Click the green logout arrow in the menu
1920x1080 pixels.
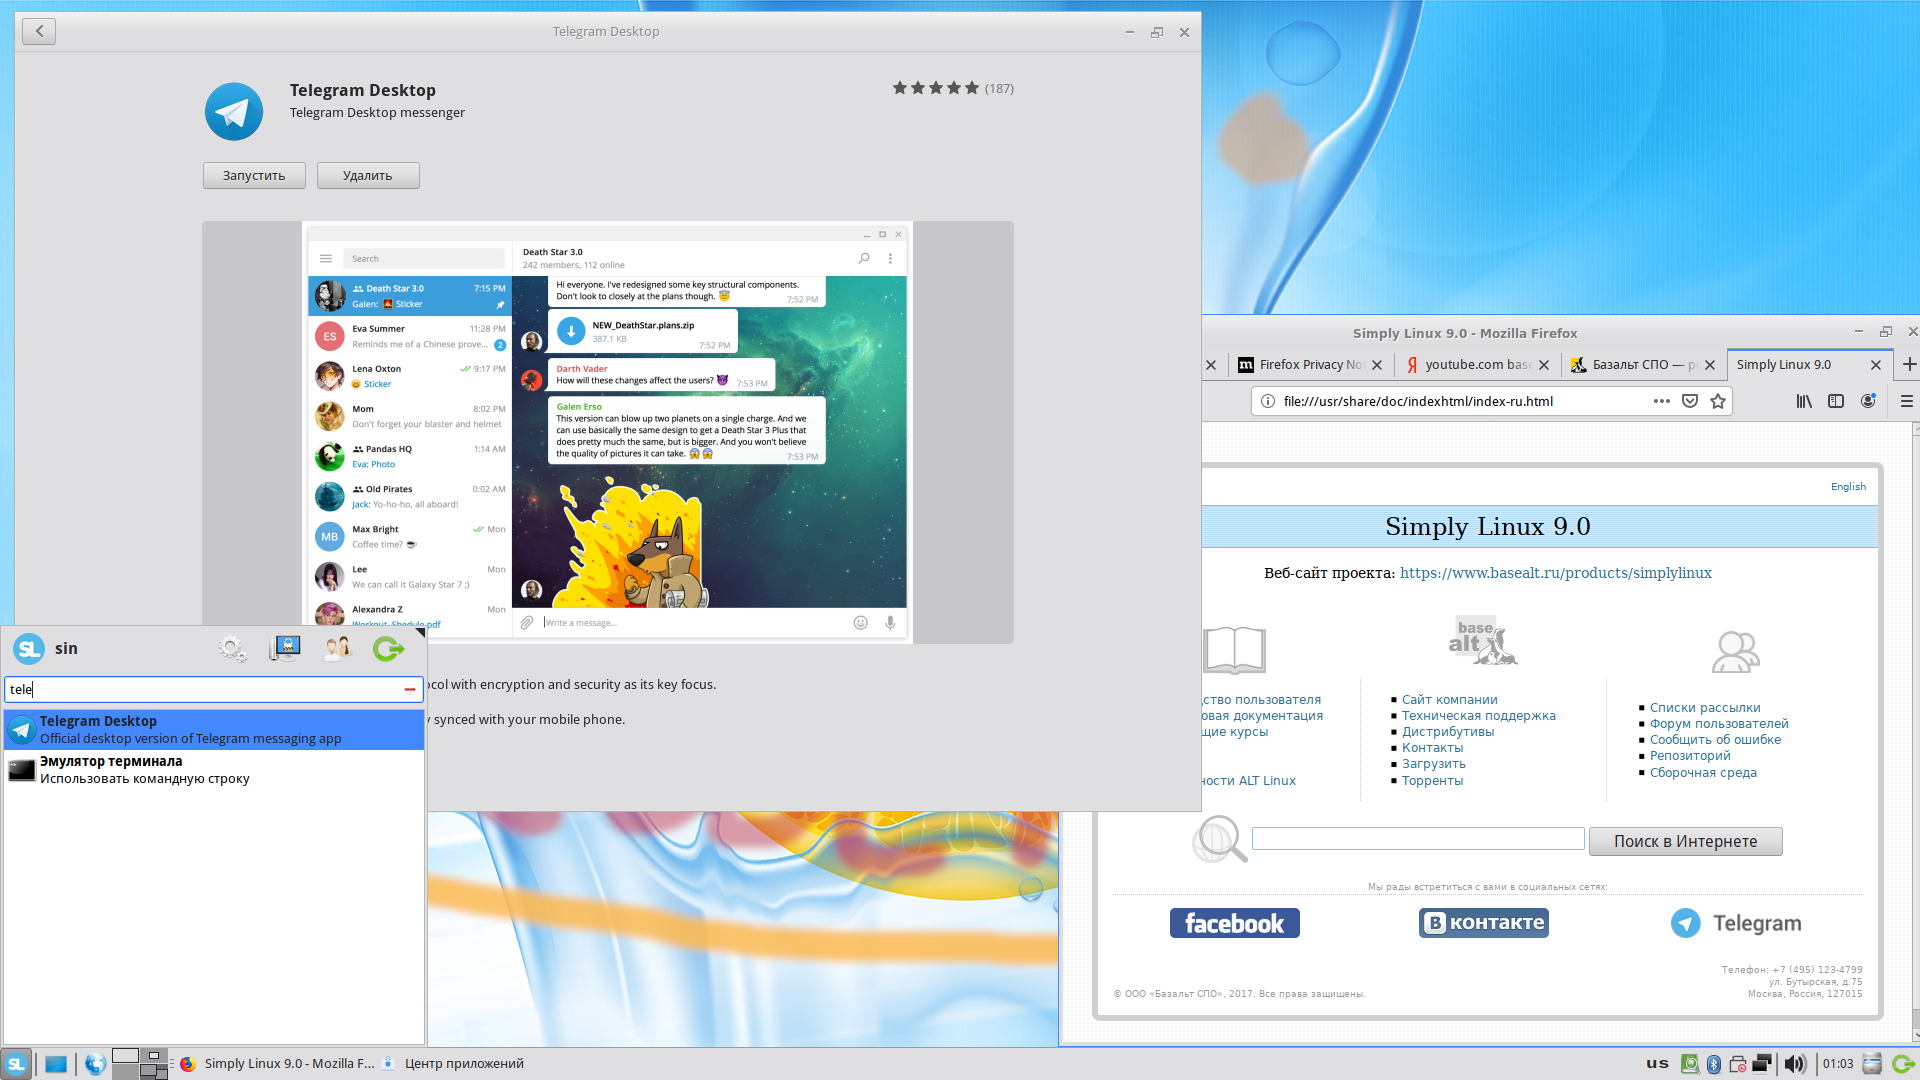coord(388,649)
